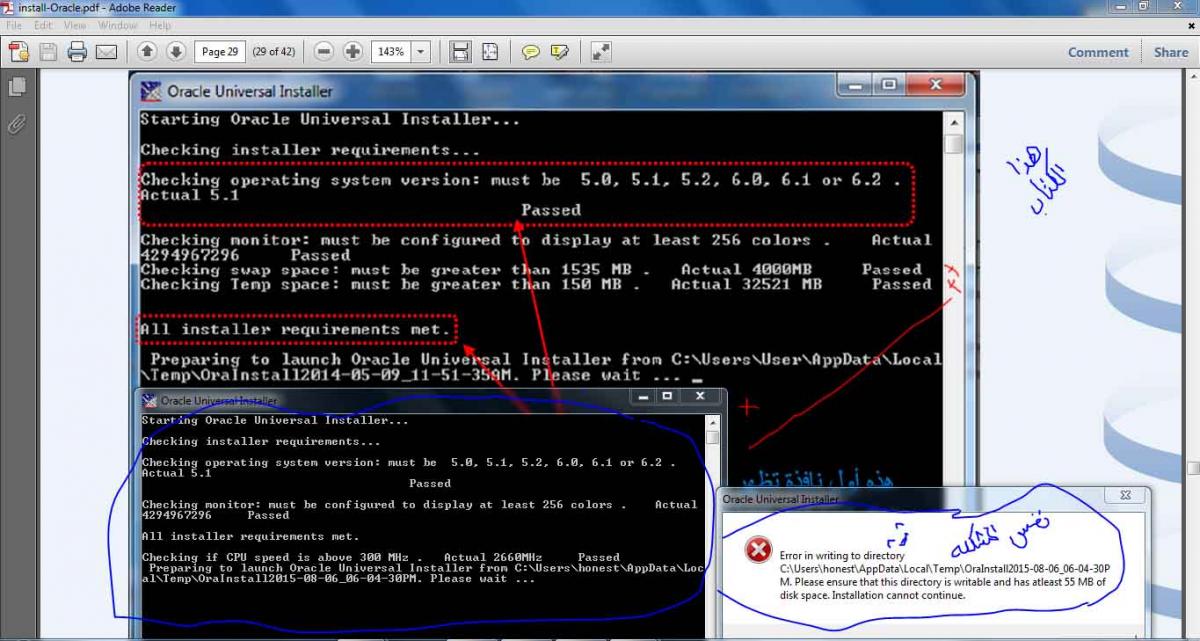The image size is (1200, 641).
Task: Toggle the fit one full page view
Action: [x=490, y=52]
